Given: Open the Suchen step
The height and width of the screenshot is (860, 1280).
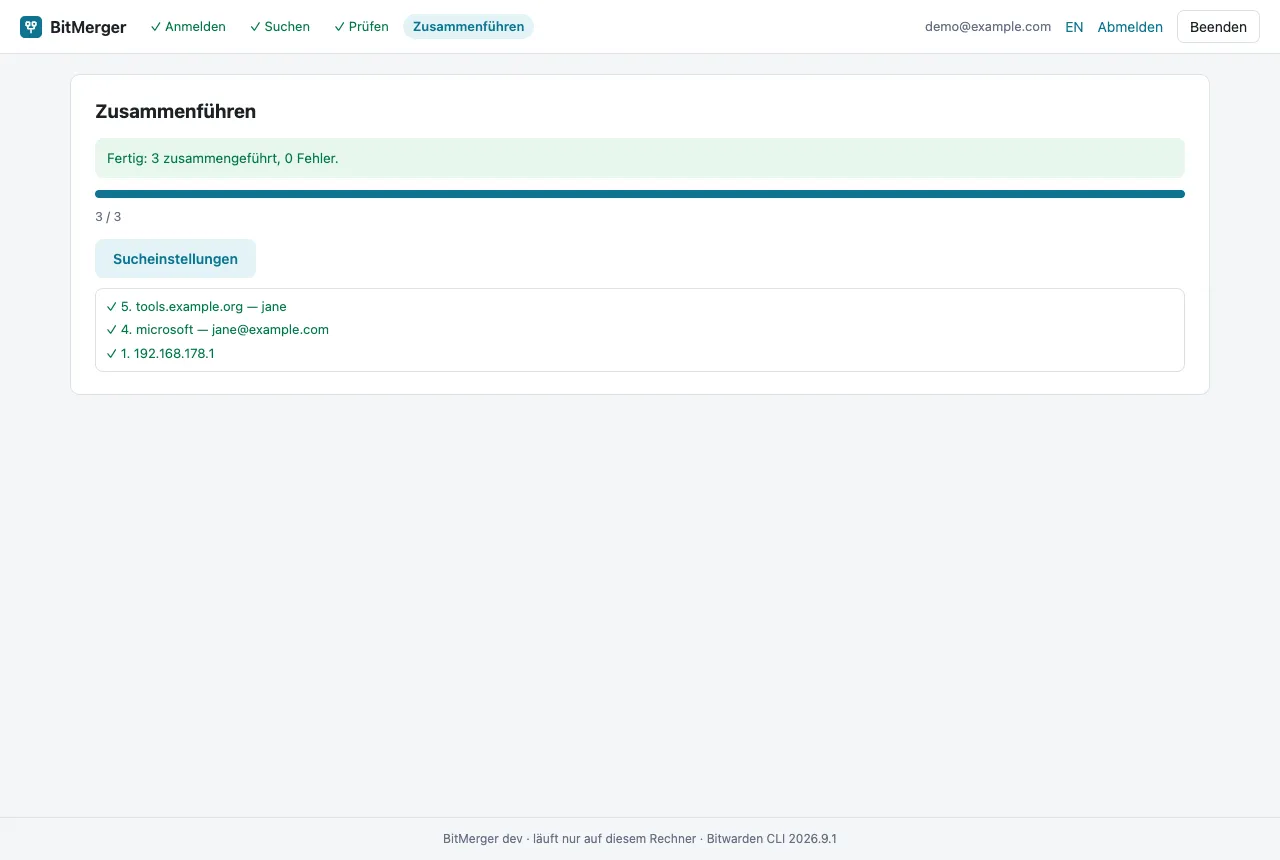Looking at the screenshot, I should [280, 27].
